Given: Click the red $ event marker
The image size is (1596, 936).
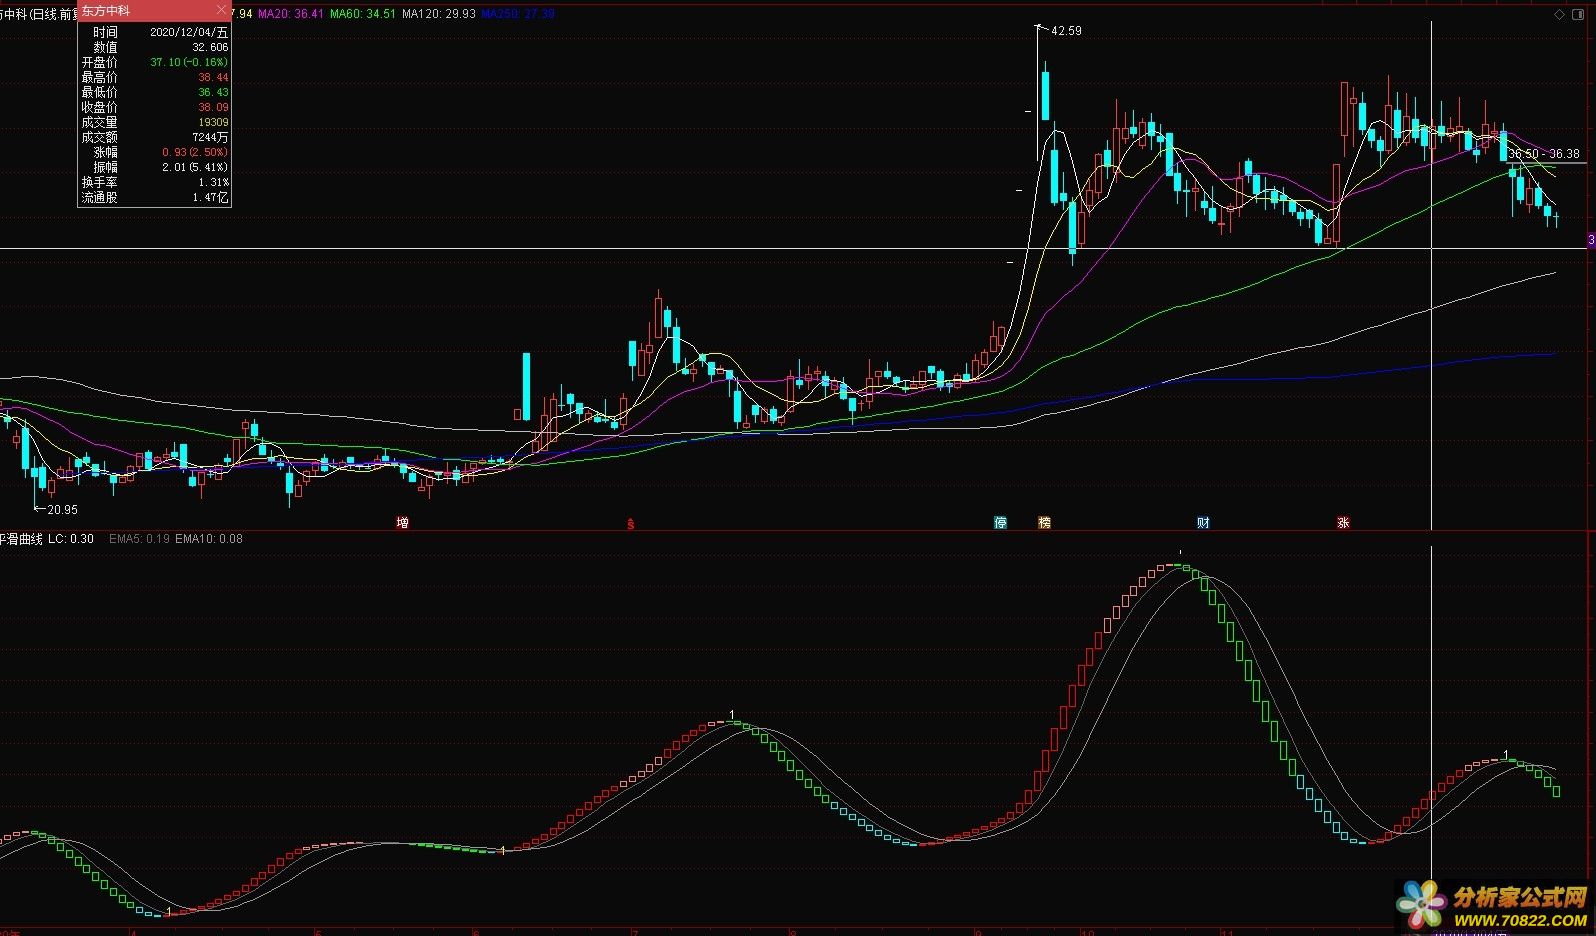Looking at the screenshot, I should [x=630, y=523].
